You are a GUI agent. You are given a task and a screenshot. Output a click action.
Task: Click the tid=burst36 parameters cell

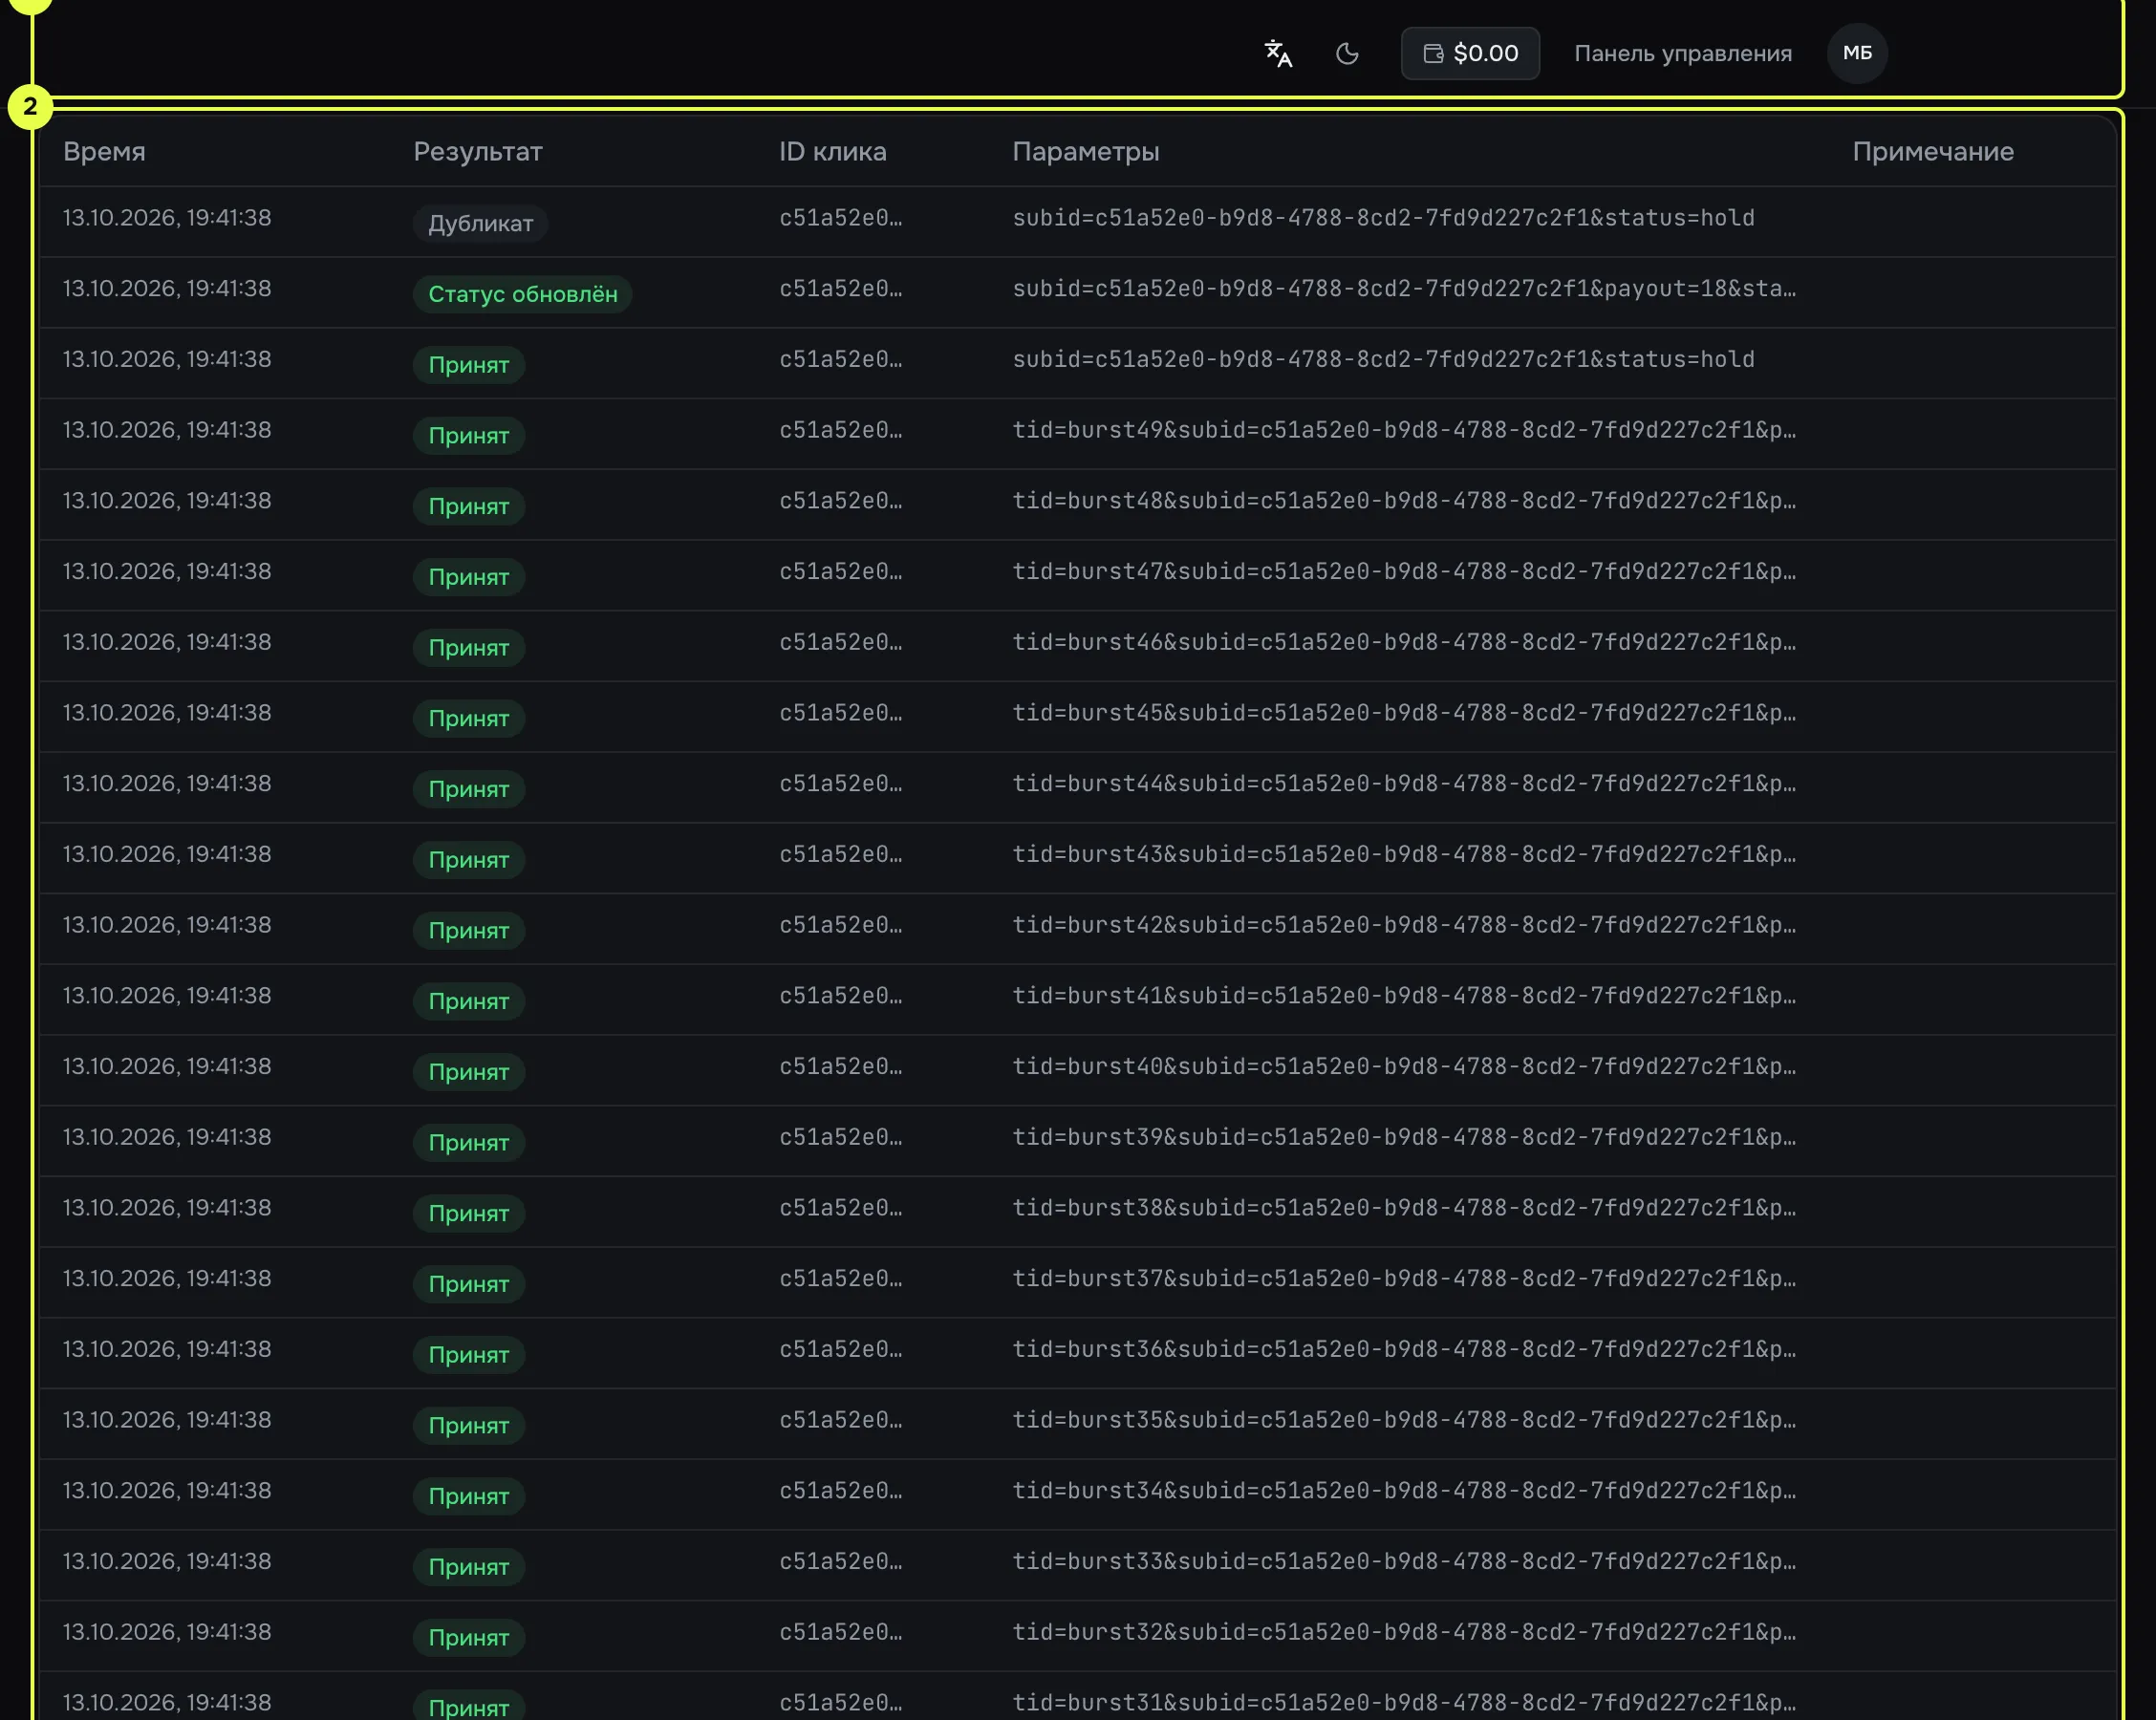click(1404, 1349)
